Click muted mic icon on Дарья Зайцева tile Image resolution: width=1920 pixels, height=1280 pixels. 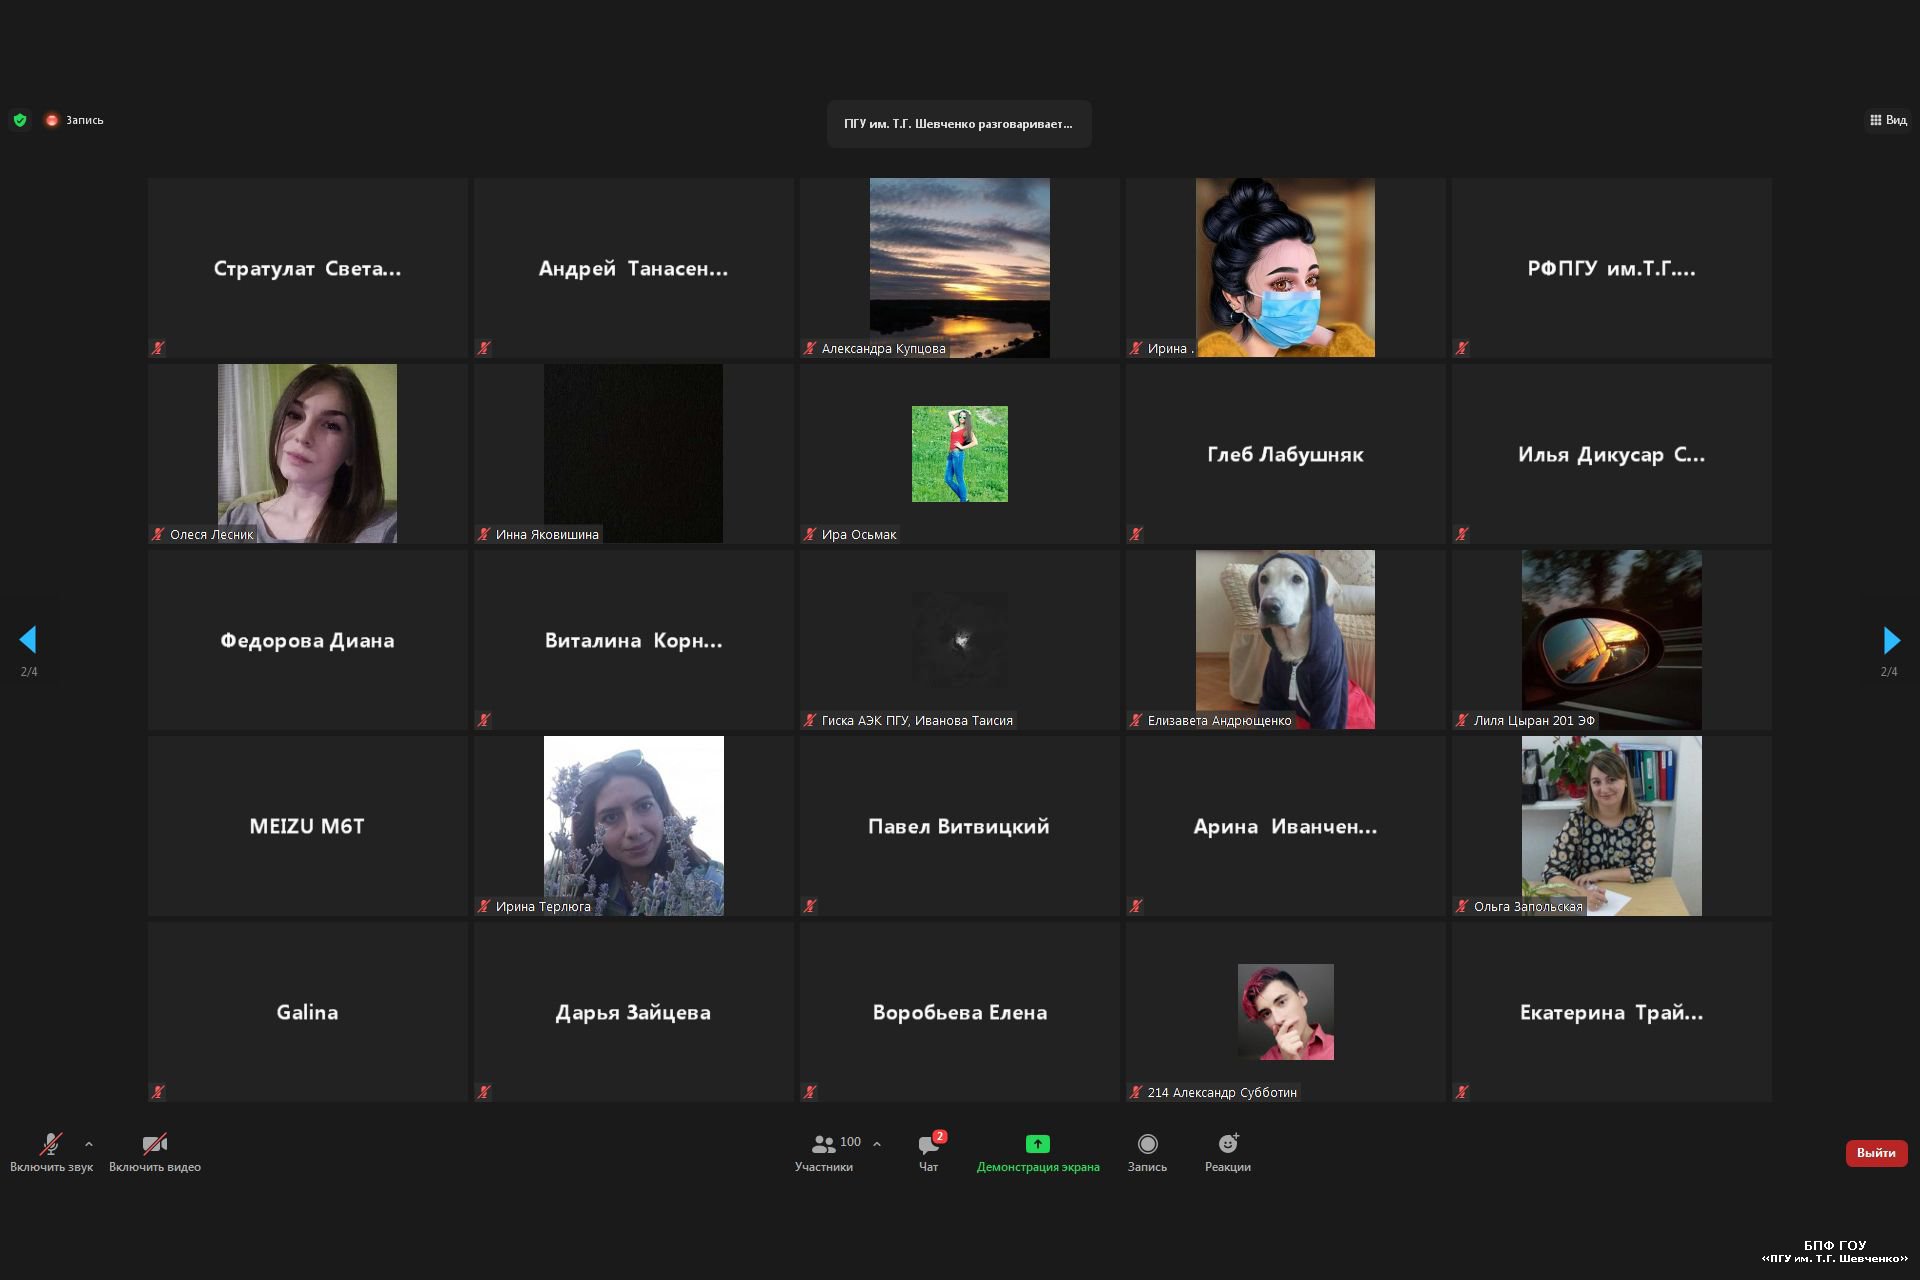tap(484, 1092)
